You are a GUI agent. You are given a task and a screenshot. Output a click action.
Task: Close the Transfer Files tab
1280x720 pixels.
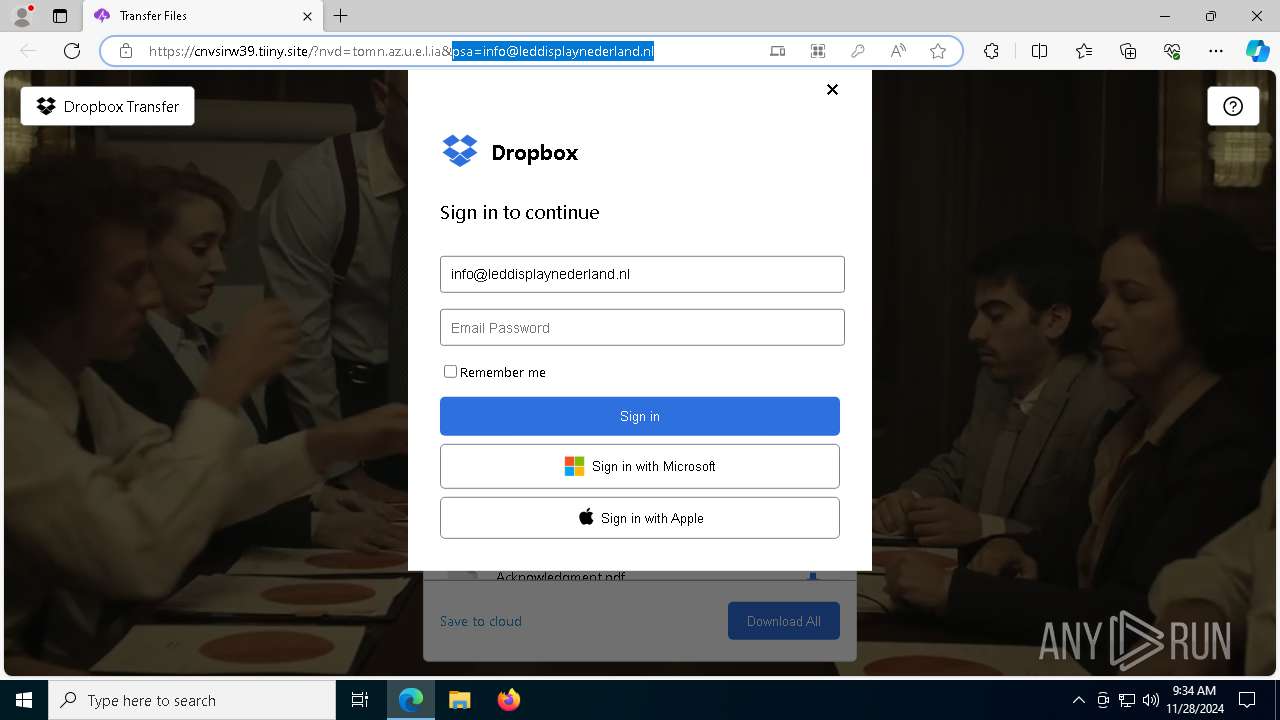tap(308, 16)
